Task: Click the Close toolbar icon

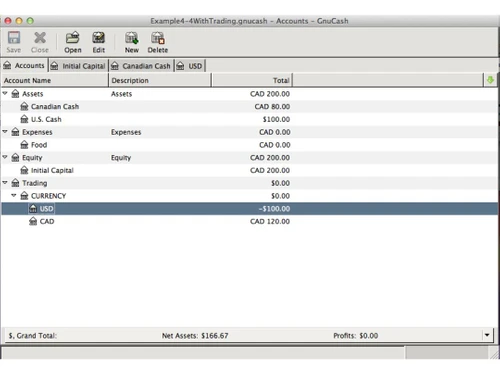Action: [40, 38]
